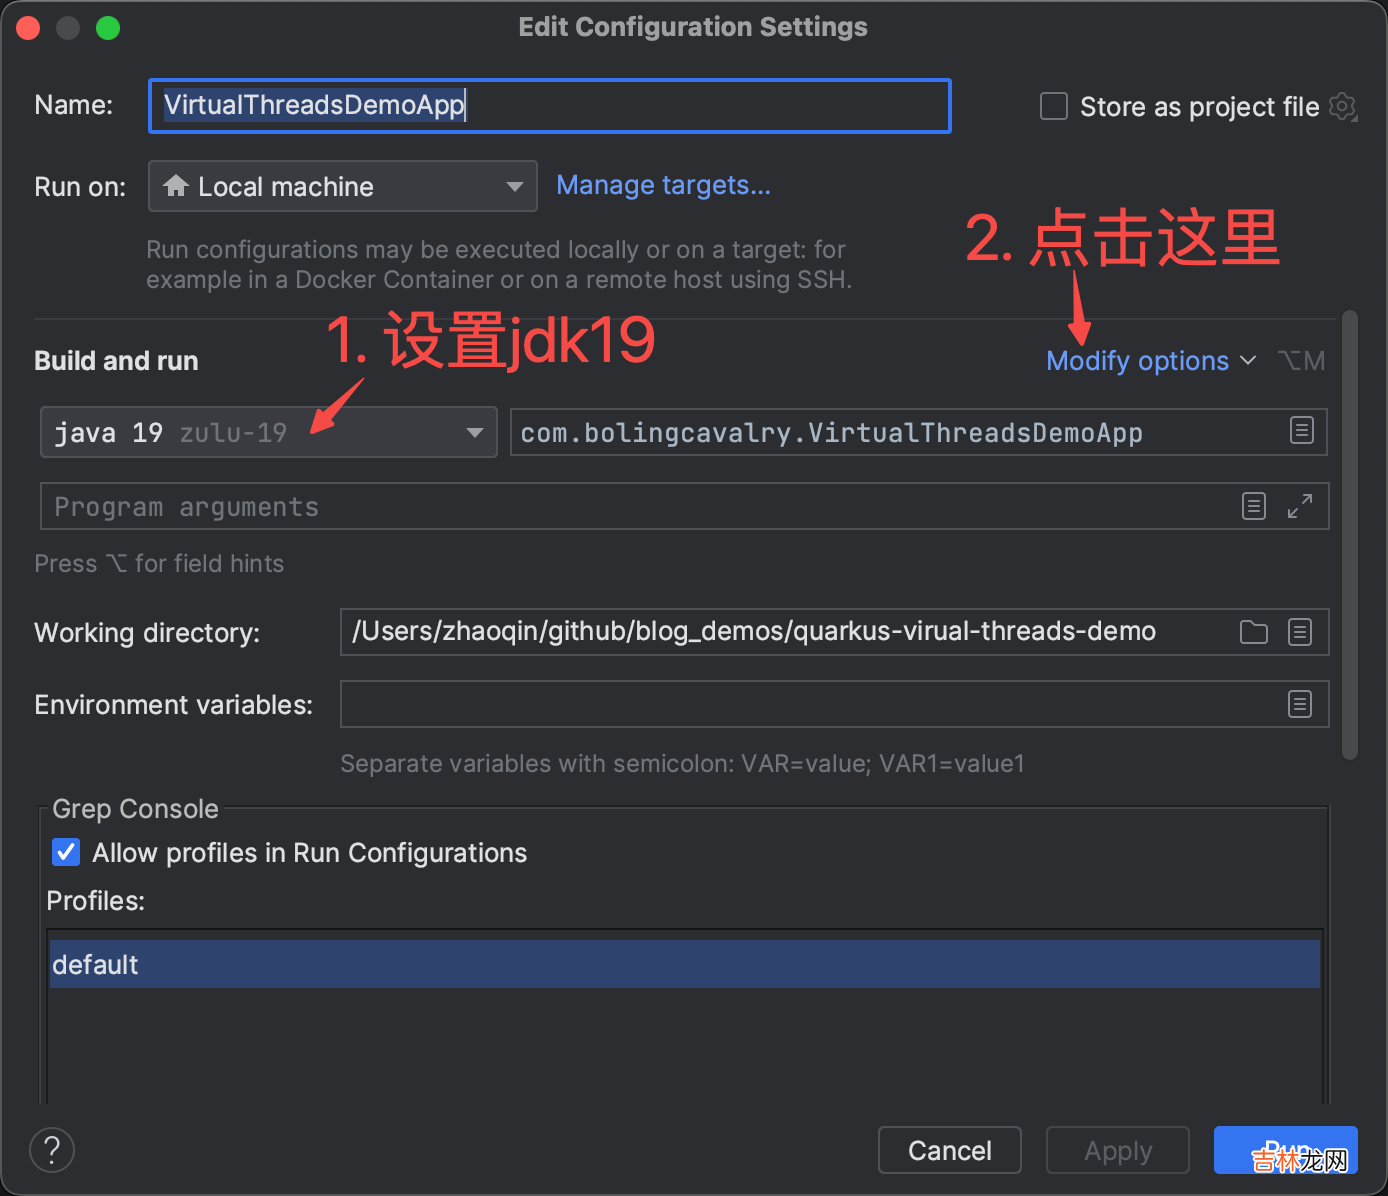Open the Environment variables editor icon
The height and width of the screenshot is (1196, 1388).
point(1300,704)
